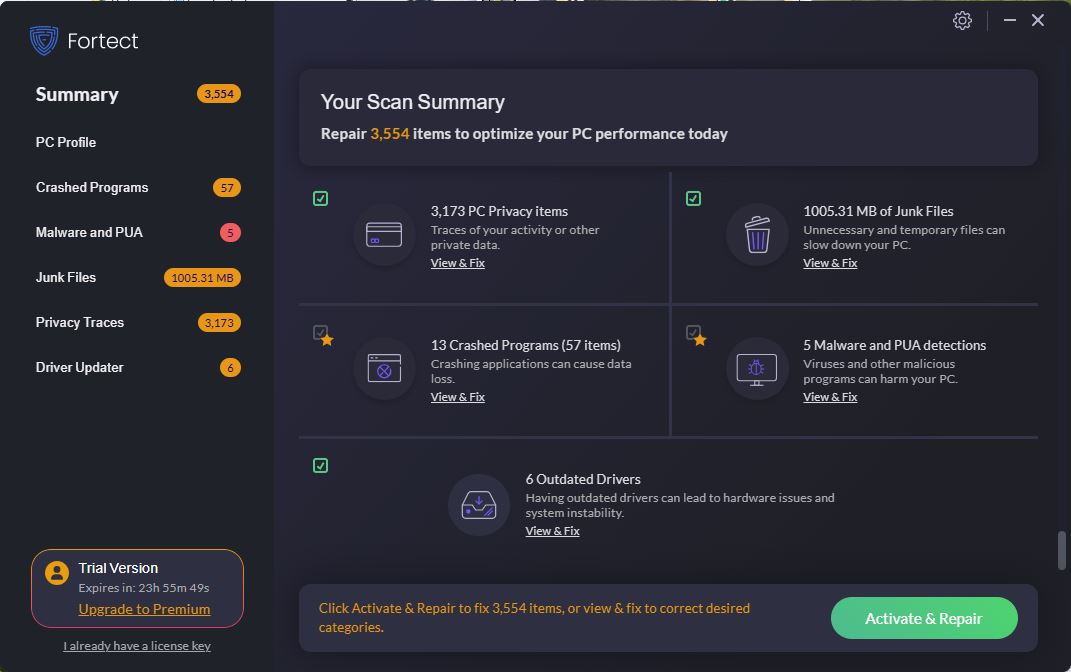The width and height of the screenshot is (1071, 672).
Task: Click the PC Privacy card icon
Action: pos(384,235)
